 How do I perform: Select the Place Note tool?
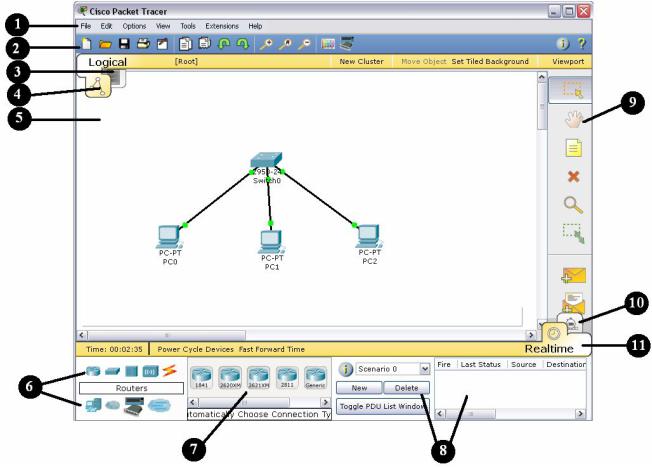pyautogui.click(x=574, y=148)
